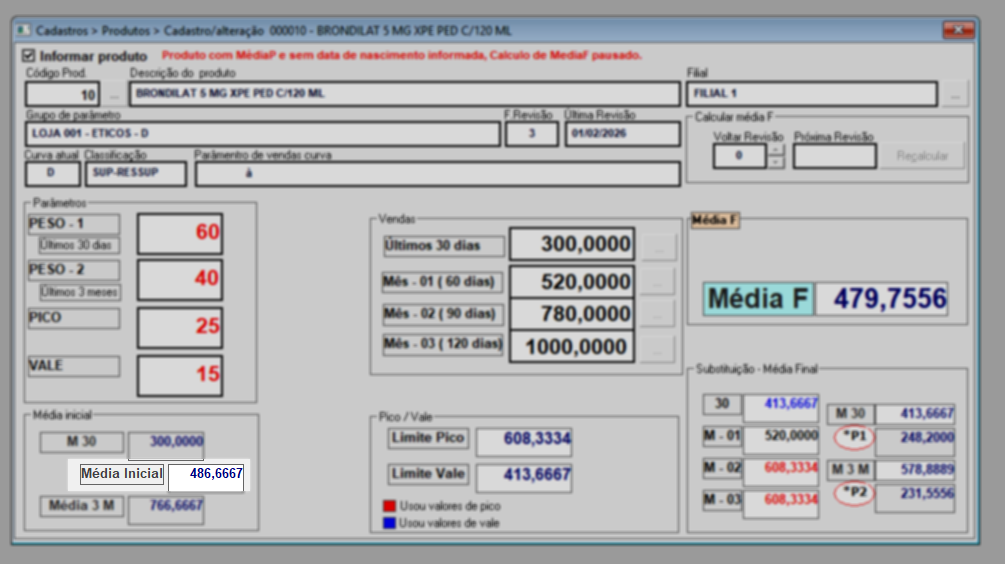Viewport: 1005px width, 564px height.
Task: Click the blue 'Usou valores de vale' swatch
Action: click(389, 522)
